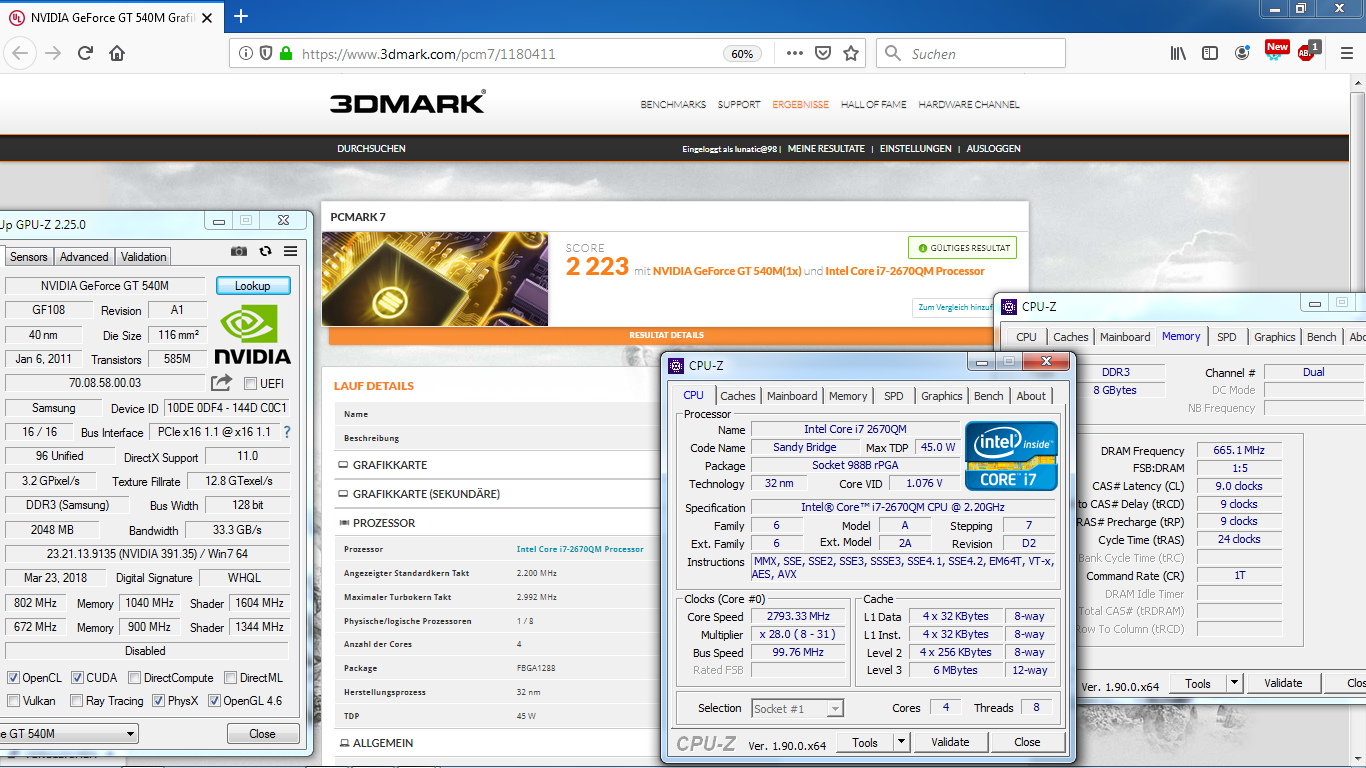Click MEINE RESULTATE link
This screenshot has width=1366, height=768.
click(x=826, y=148)
